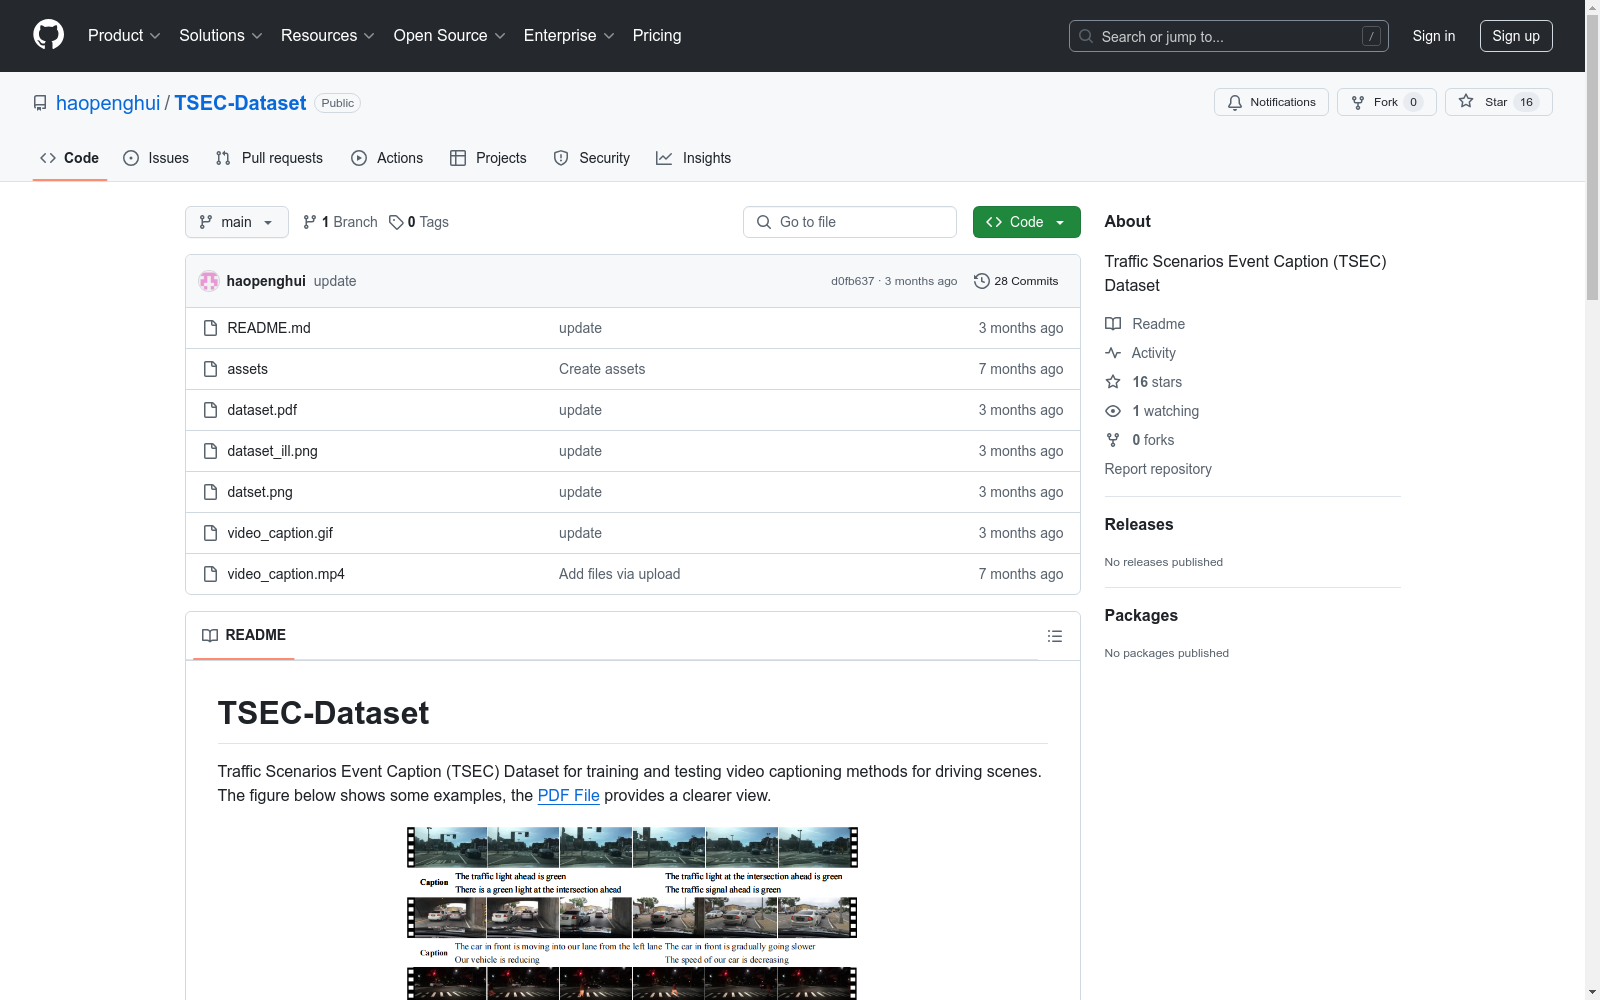Focus the Search or jump to field

[x=1229, y=36]
